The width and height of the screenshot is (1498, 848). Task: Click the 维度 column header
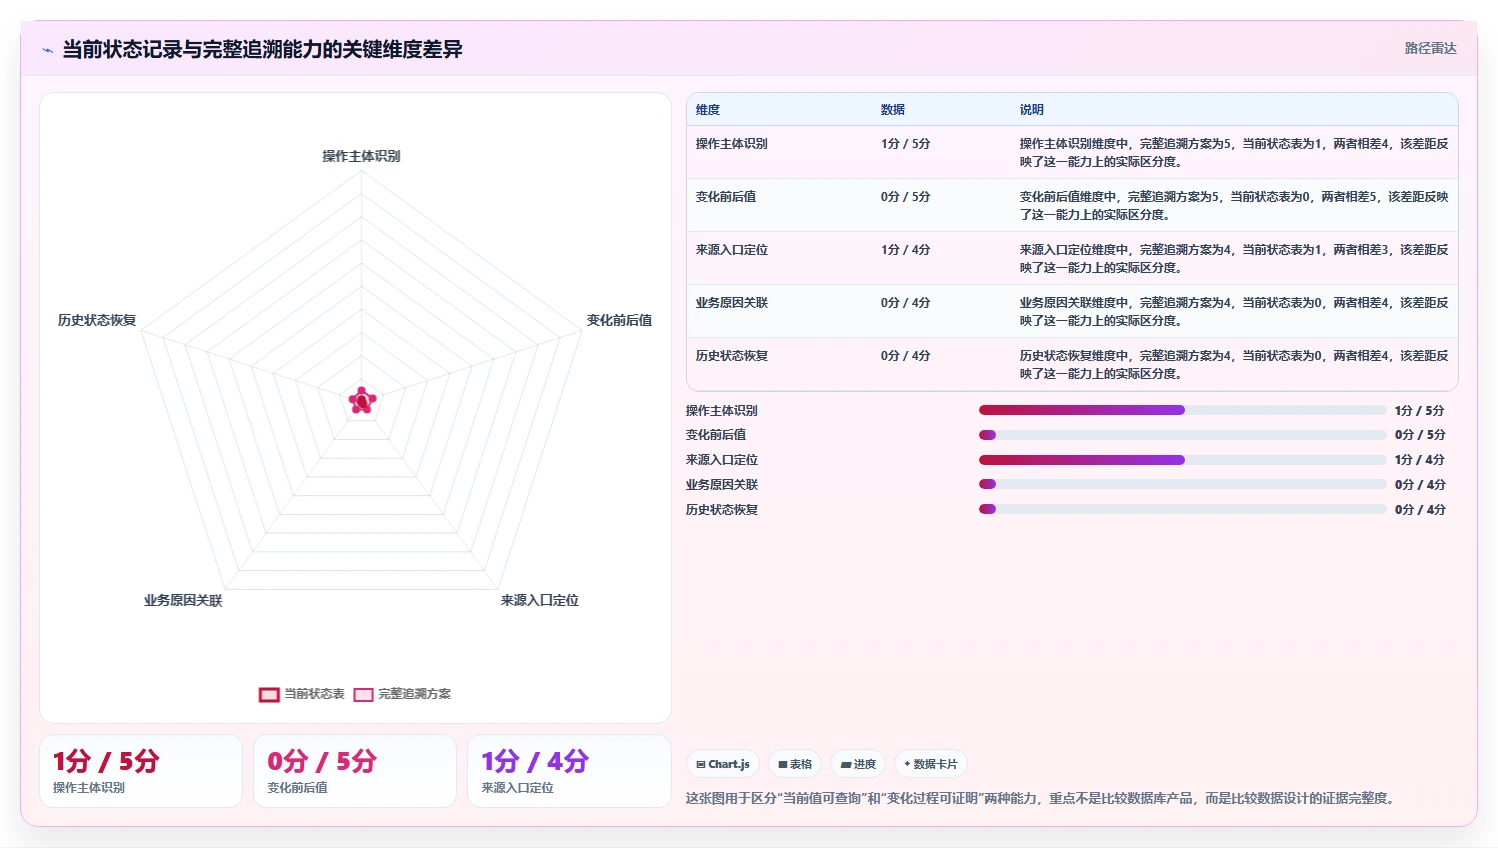pos(708,110)
